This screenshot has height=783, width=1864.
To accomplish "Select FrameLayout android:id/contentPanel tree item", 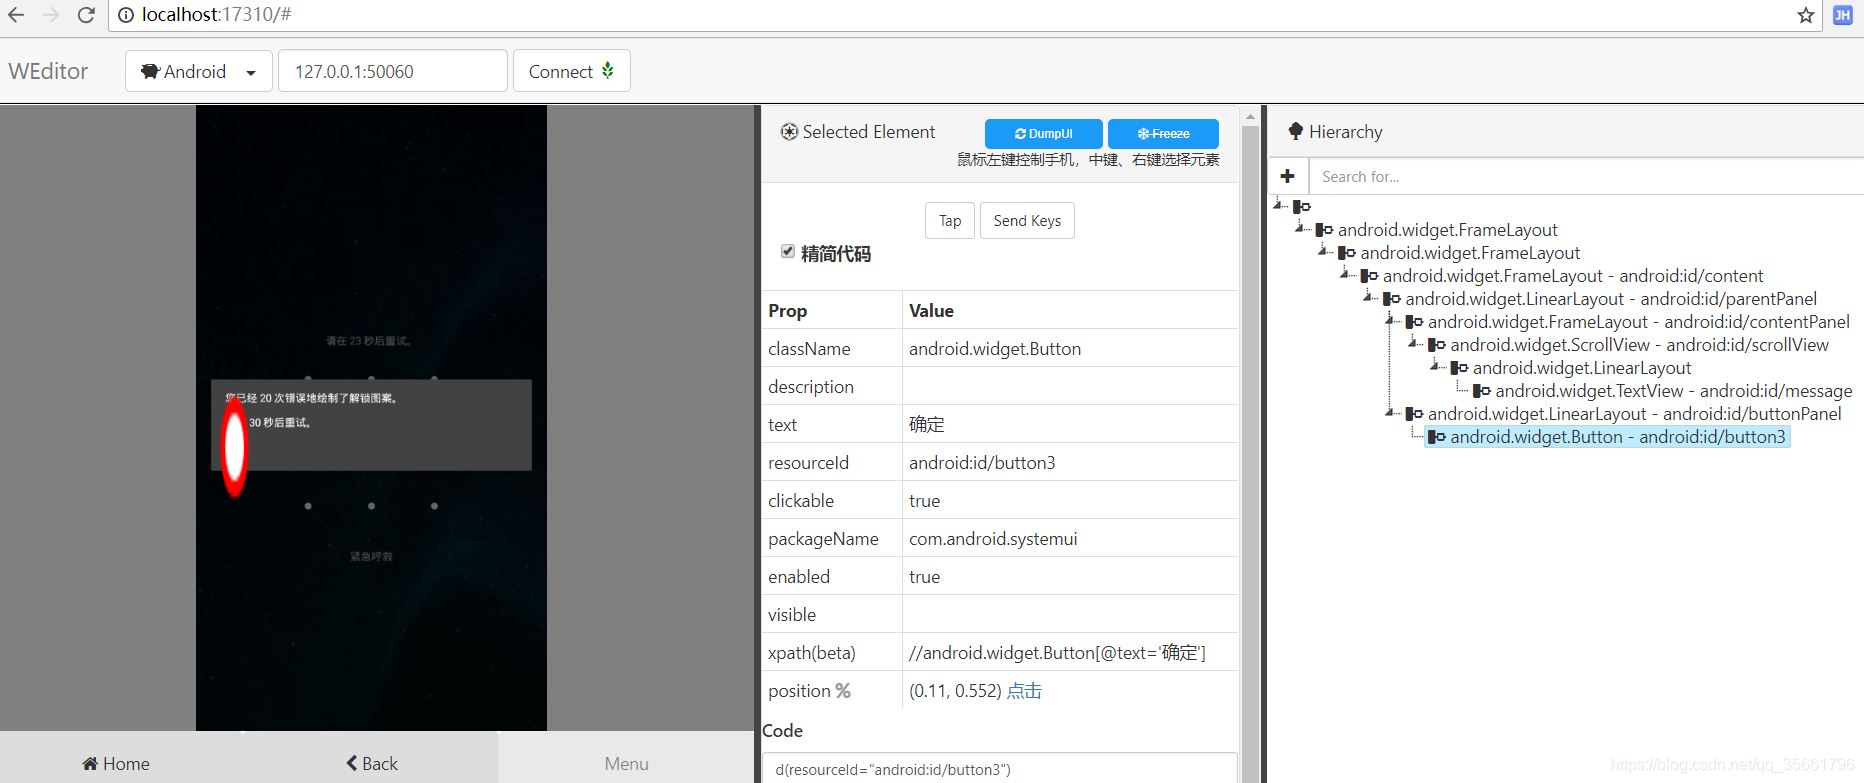I will point(1638,322).
